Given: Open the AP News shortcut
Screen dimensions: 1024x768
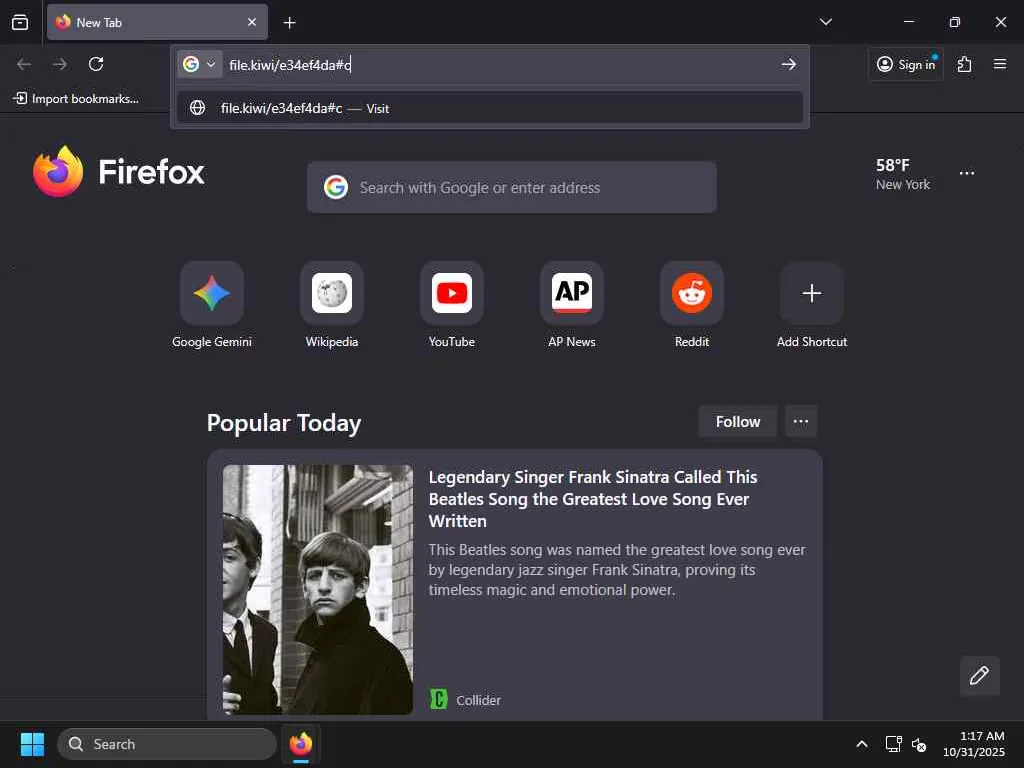Looking at the screenshot, I should tap(572, 305).
